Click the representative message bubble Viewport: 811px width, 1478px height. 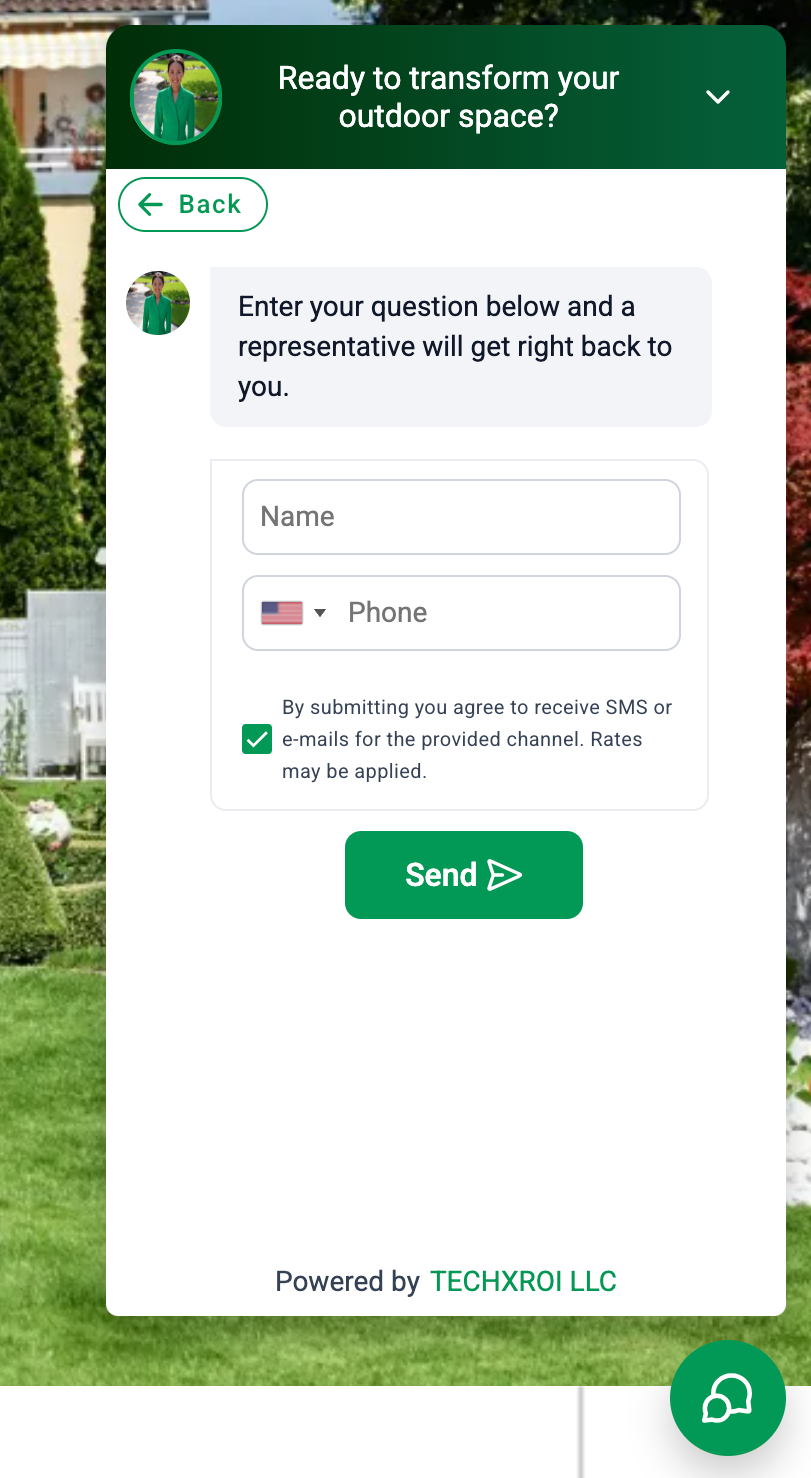click(x=461, y=347)
